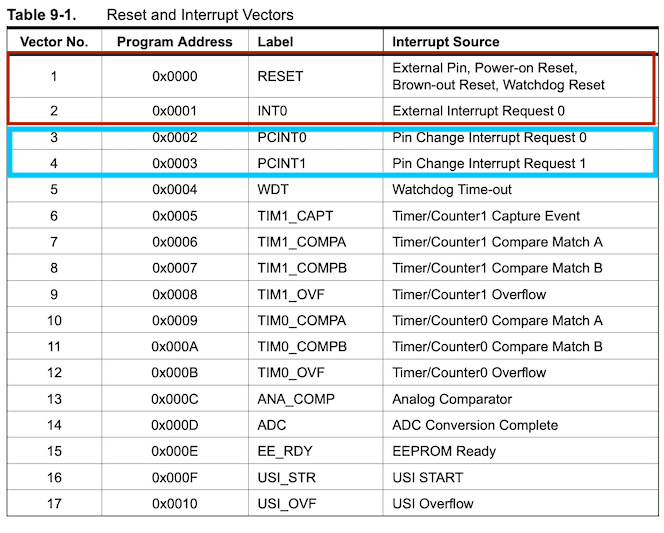Select the TIM1_CAPT label cell
664x533 pixels.
point(296,216)
